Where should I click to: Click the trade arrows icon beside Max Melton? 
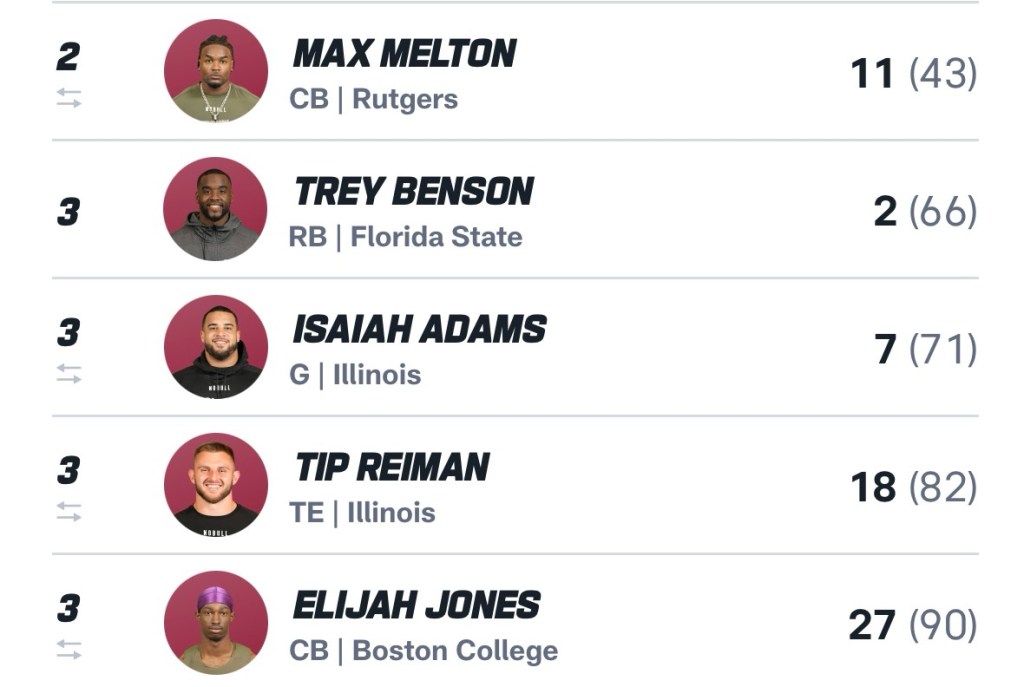[68, 98]
